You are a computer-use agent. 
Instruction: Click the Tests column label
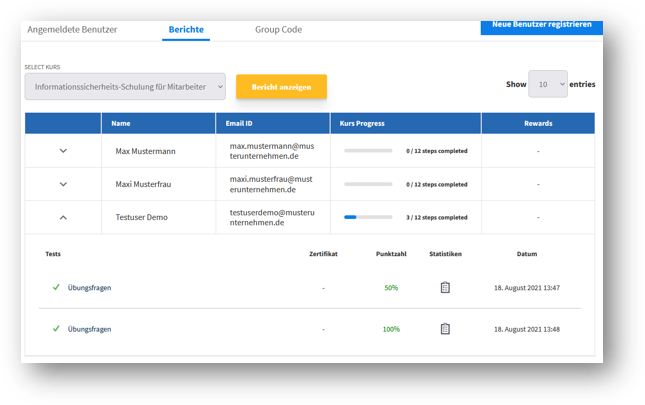click(x=53, y=254)
